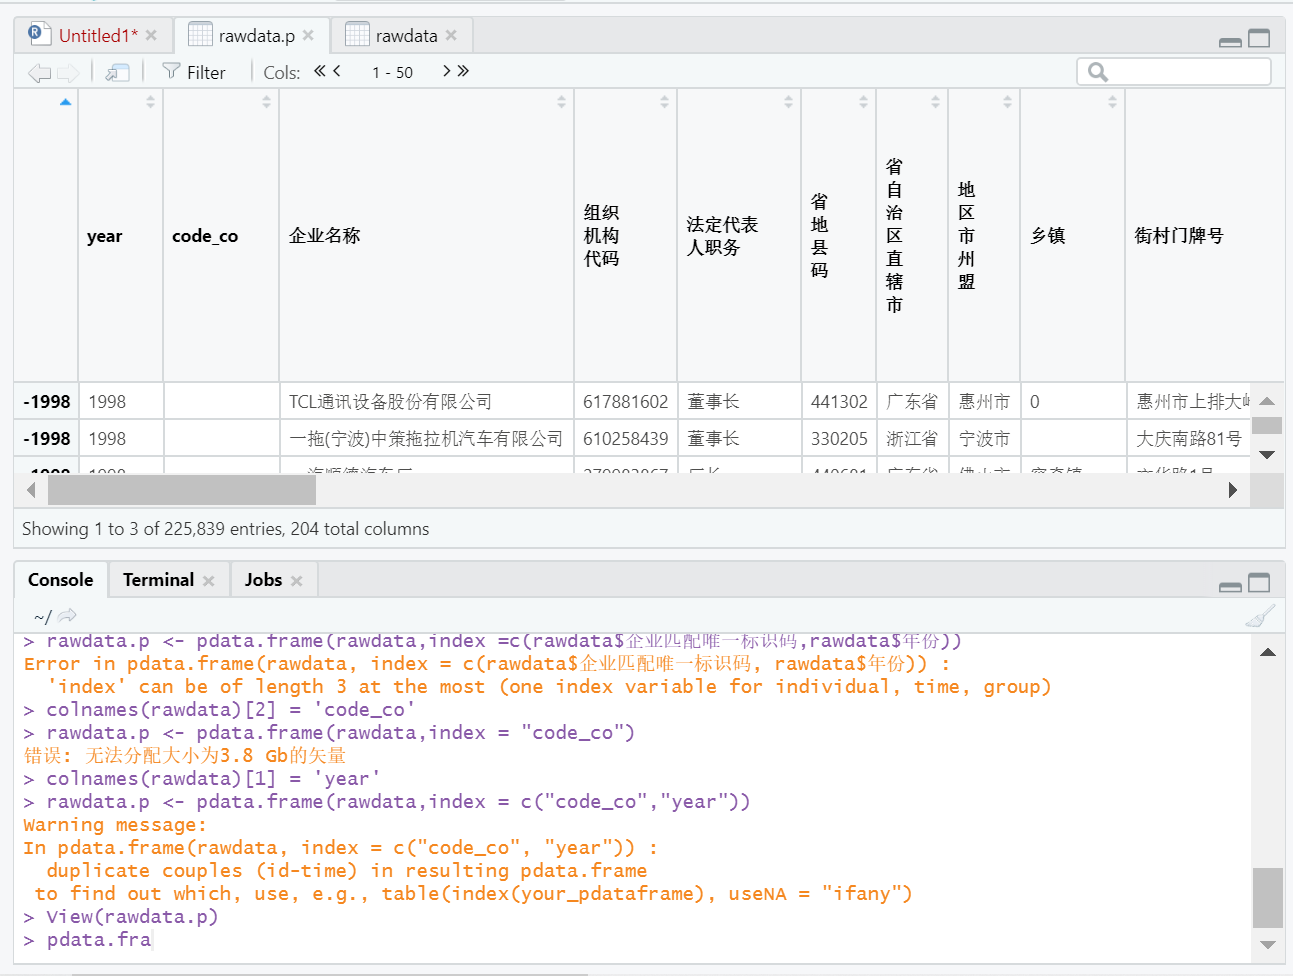The image size is (1293, 976).
Task: View current working directory via arrow icon
Action: pyautogui.click(x=67, y=616)
